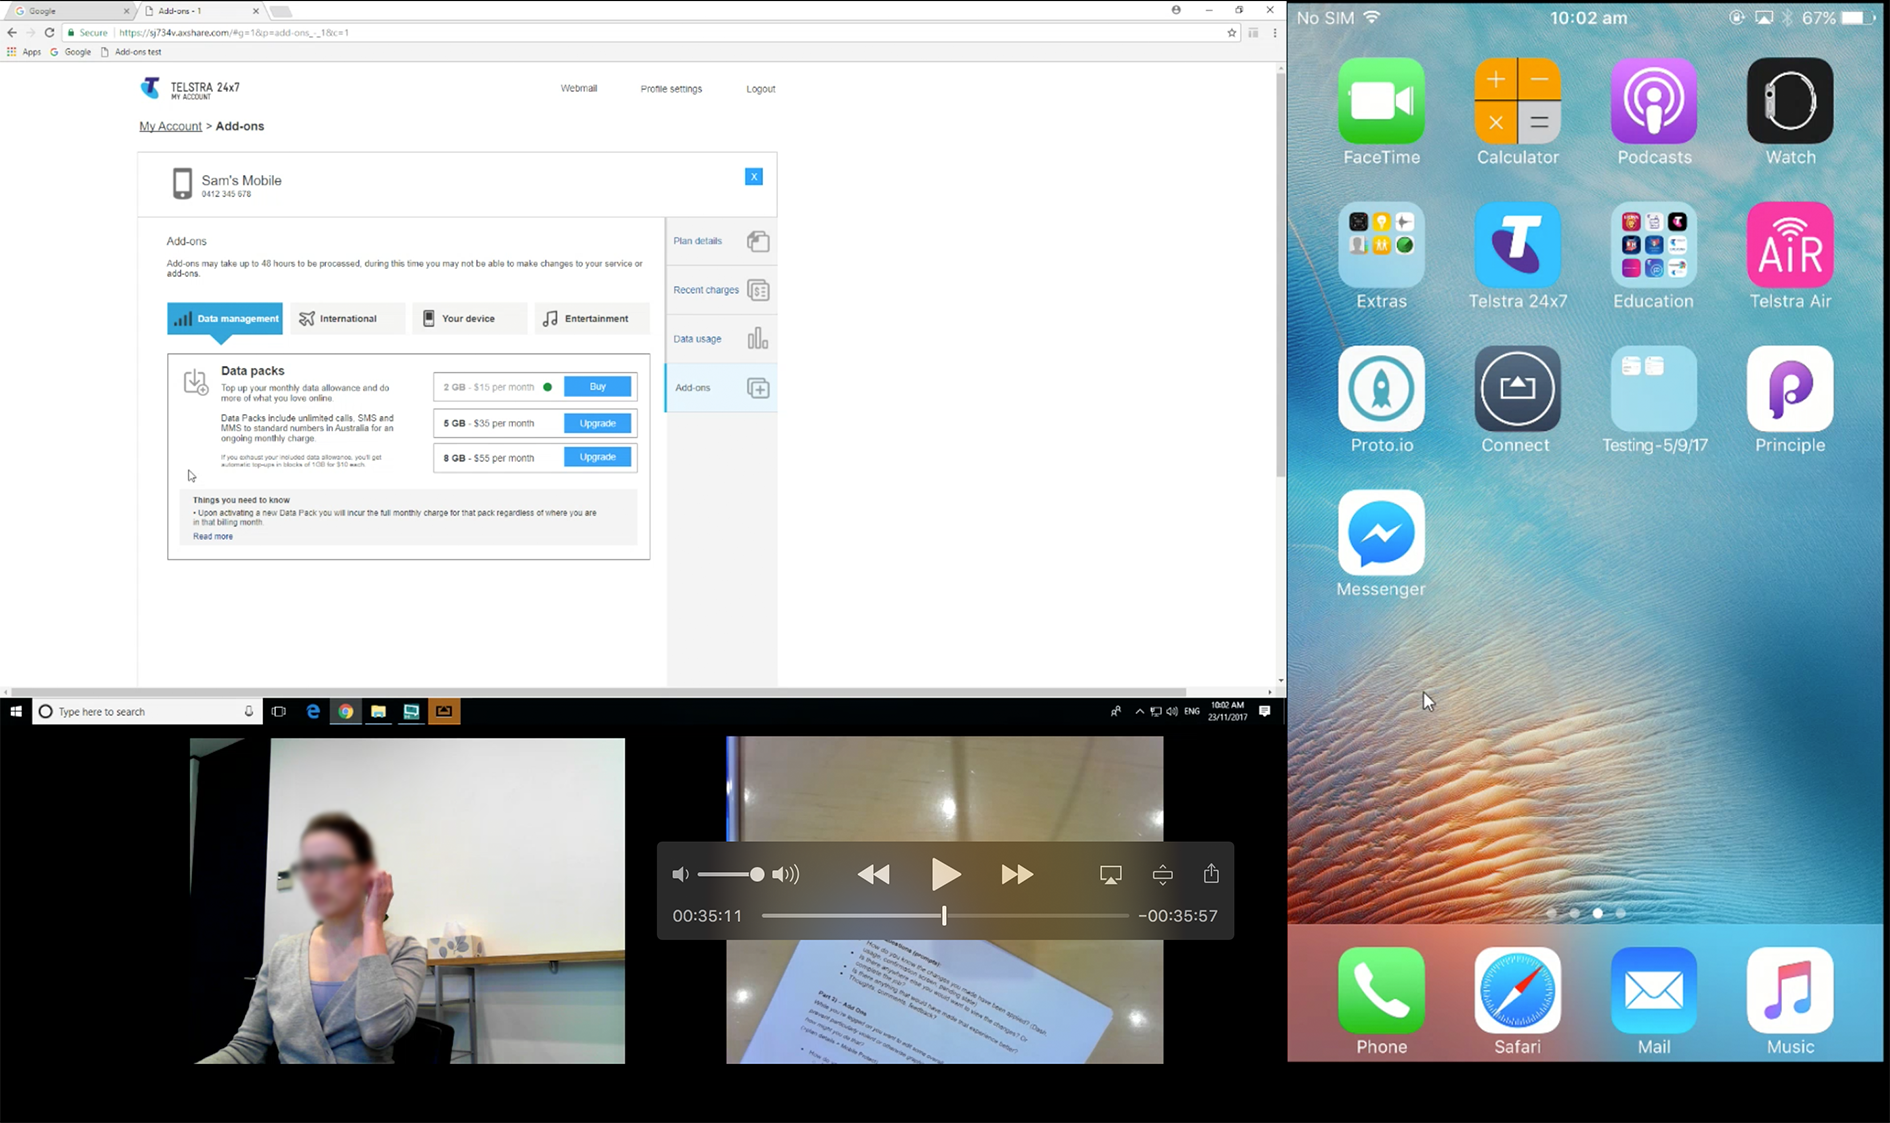Launch the Telstra 24x7 app
Viewport: 1890px width, 1123px height.
[x=1517, y=245]
